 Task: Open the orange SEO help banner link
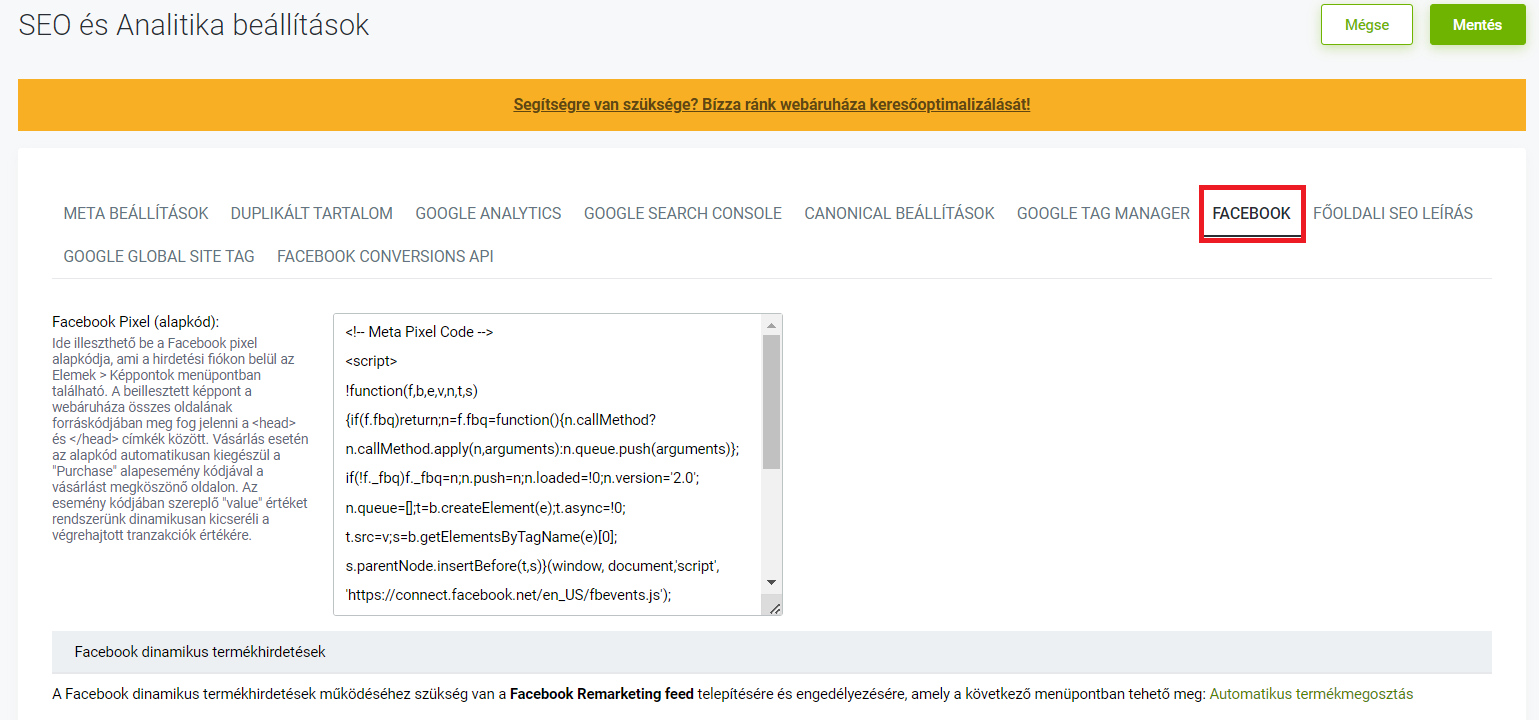[x=772, y=104]
